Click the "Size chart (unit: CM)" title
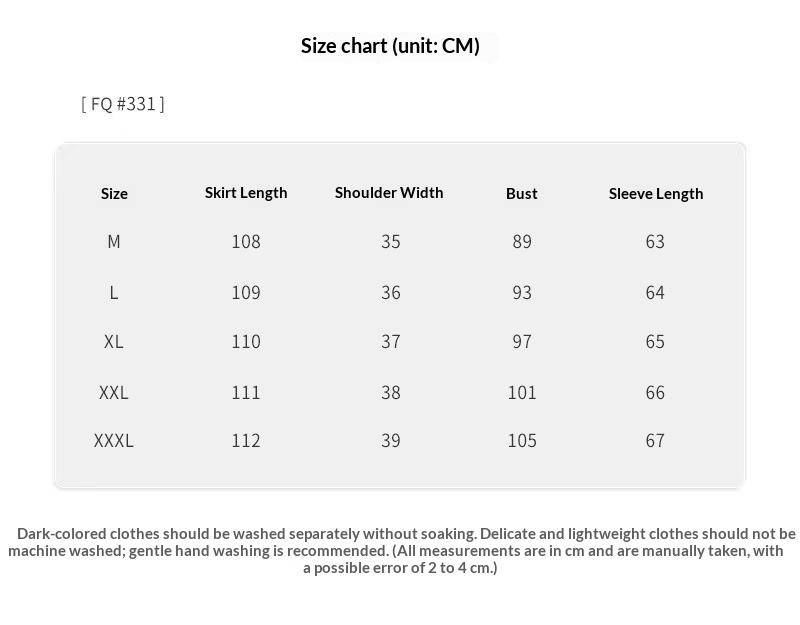 pyautogui.click(x=390, y=46)
